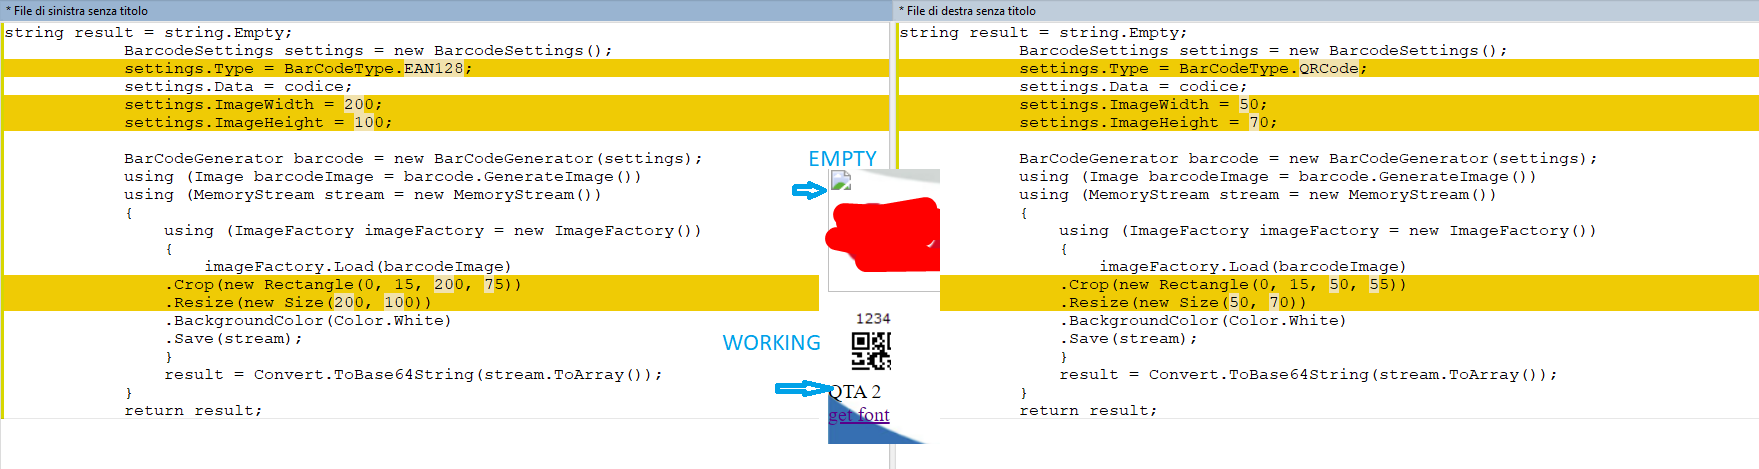Click '.Crop(new Rectangle(0, 15, 50, 55))' in right file
Viewport: 1759px width, 469px height.
tap(1233, 284)
